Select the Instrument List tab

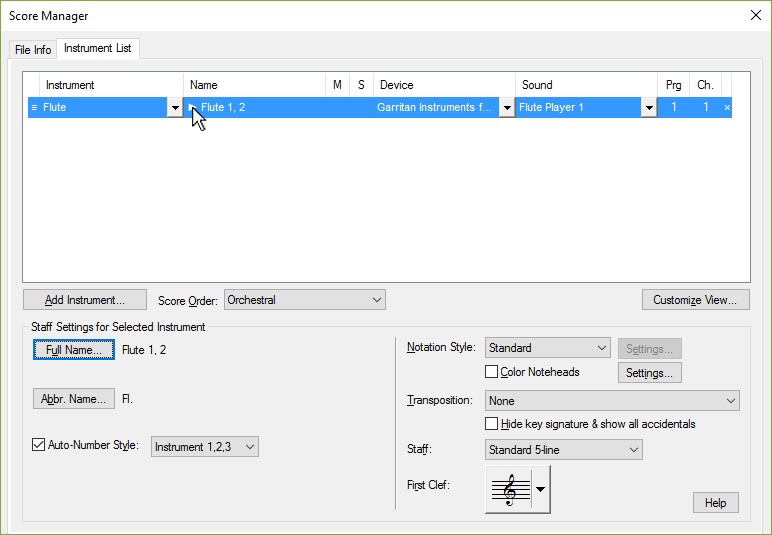[98, 49]
